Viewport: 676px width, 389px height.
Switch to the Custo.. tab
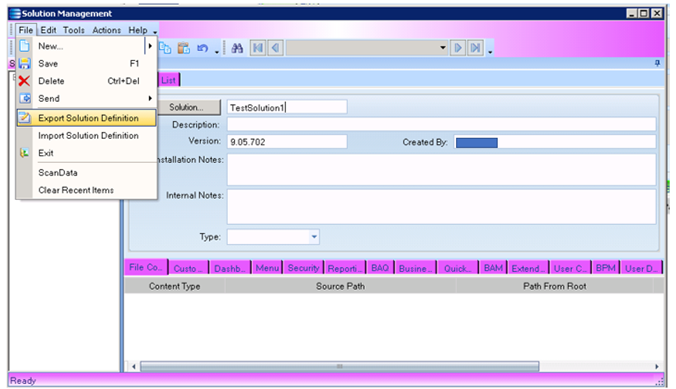pyautogui.click(x=188, y=268)
